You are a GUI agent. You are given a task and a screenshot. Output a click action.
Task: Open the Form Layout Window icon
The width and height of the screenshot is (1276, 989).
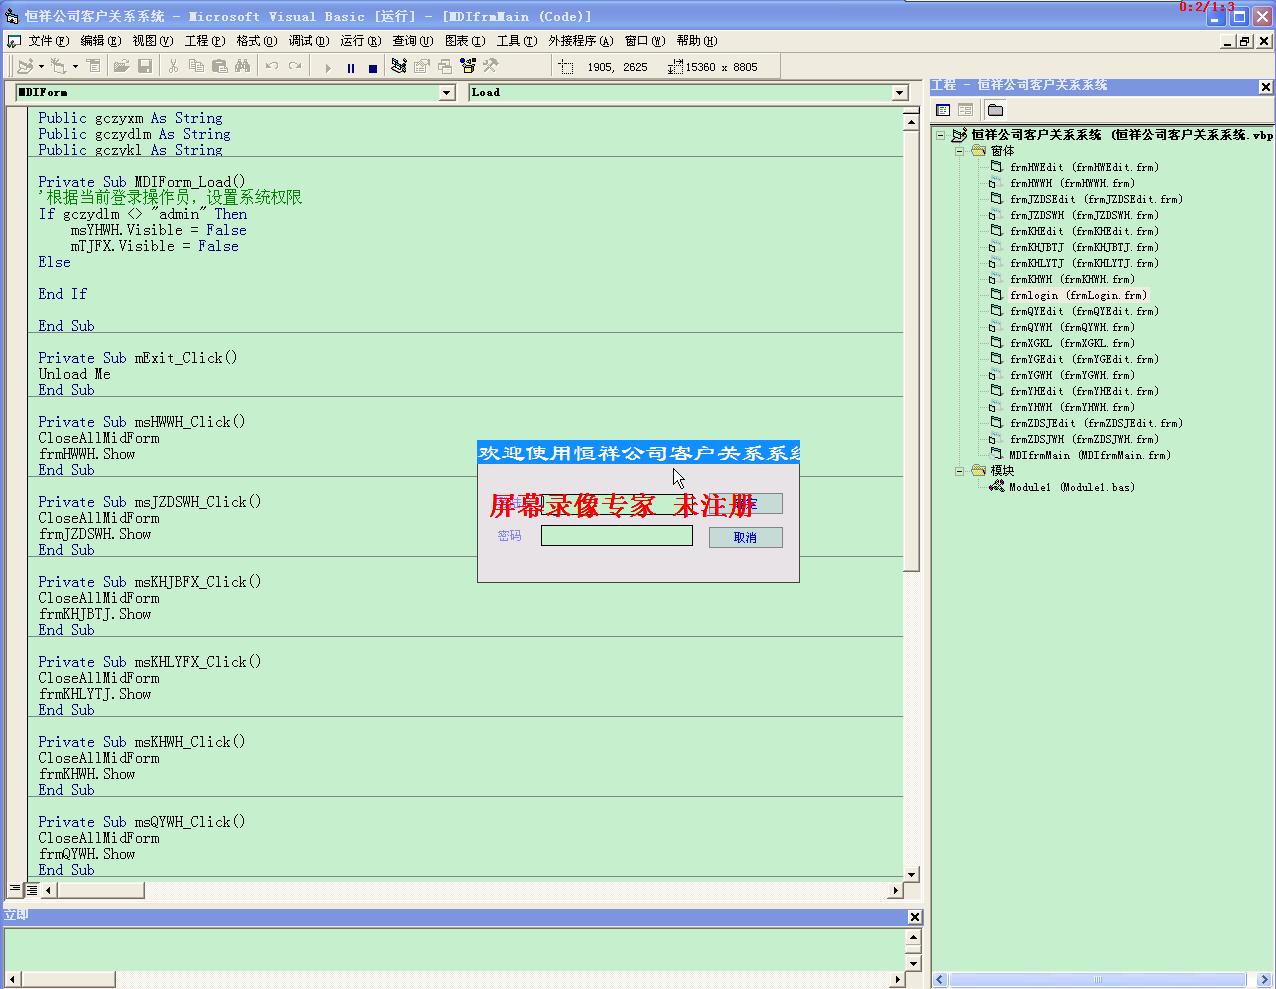point(445,66)
